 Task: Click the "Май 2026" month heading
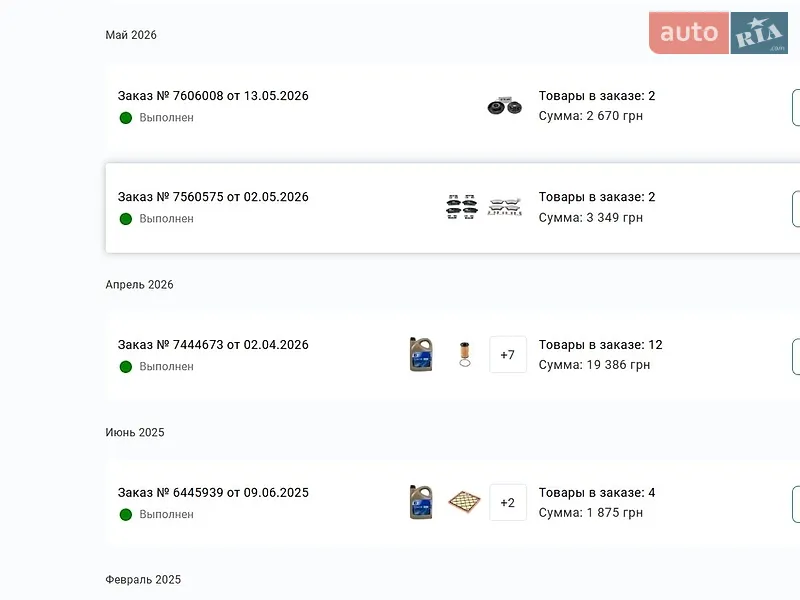[x=131, y=35]
